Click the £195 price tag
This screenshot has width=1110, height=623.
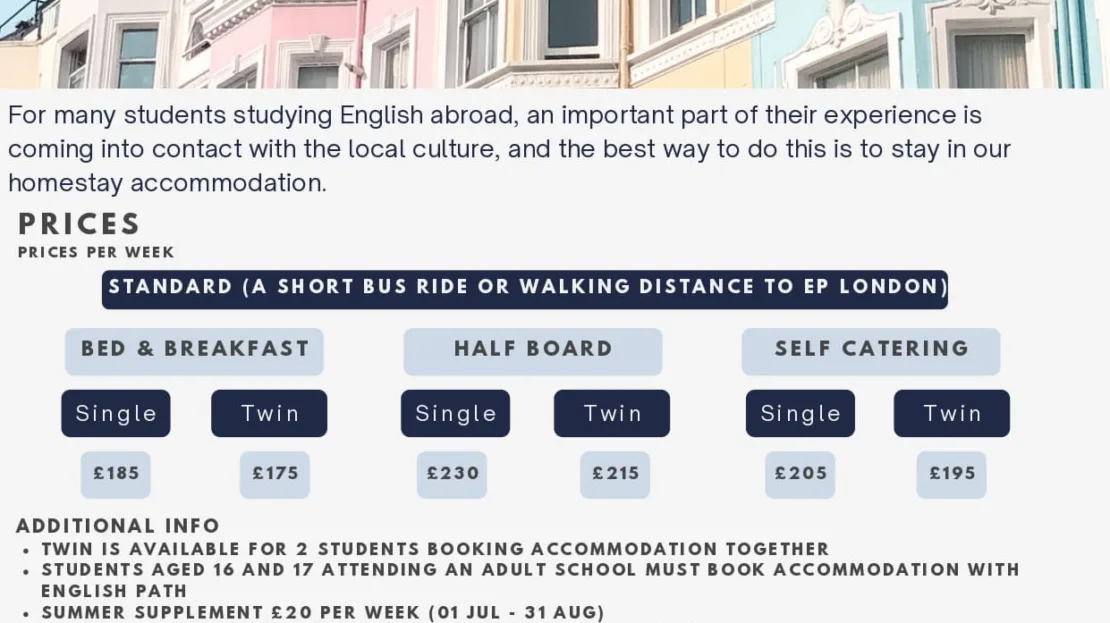[951, 474]
